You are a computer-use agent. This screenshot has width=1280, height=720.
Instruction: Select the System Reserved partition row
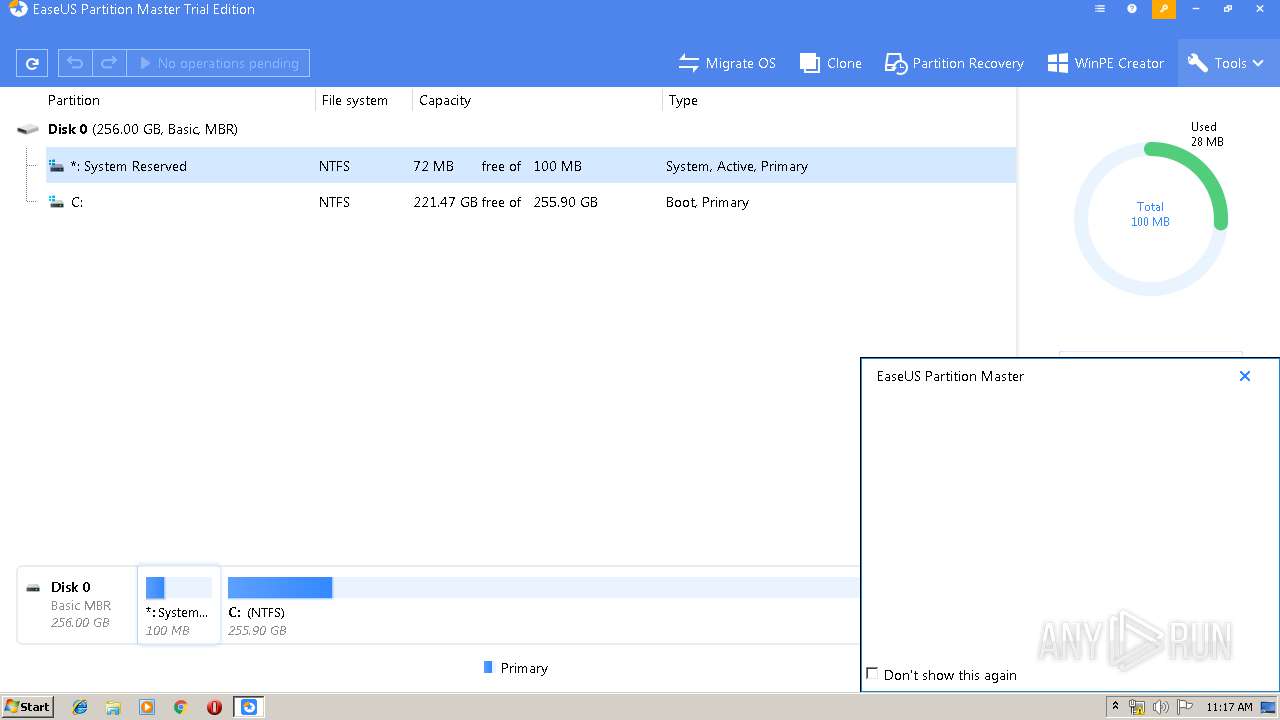tap(531, 166)
